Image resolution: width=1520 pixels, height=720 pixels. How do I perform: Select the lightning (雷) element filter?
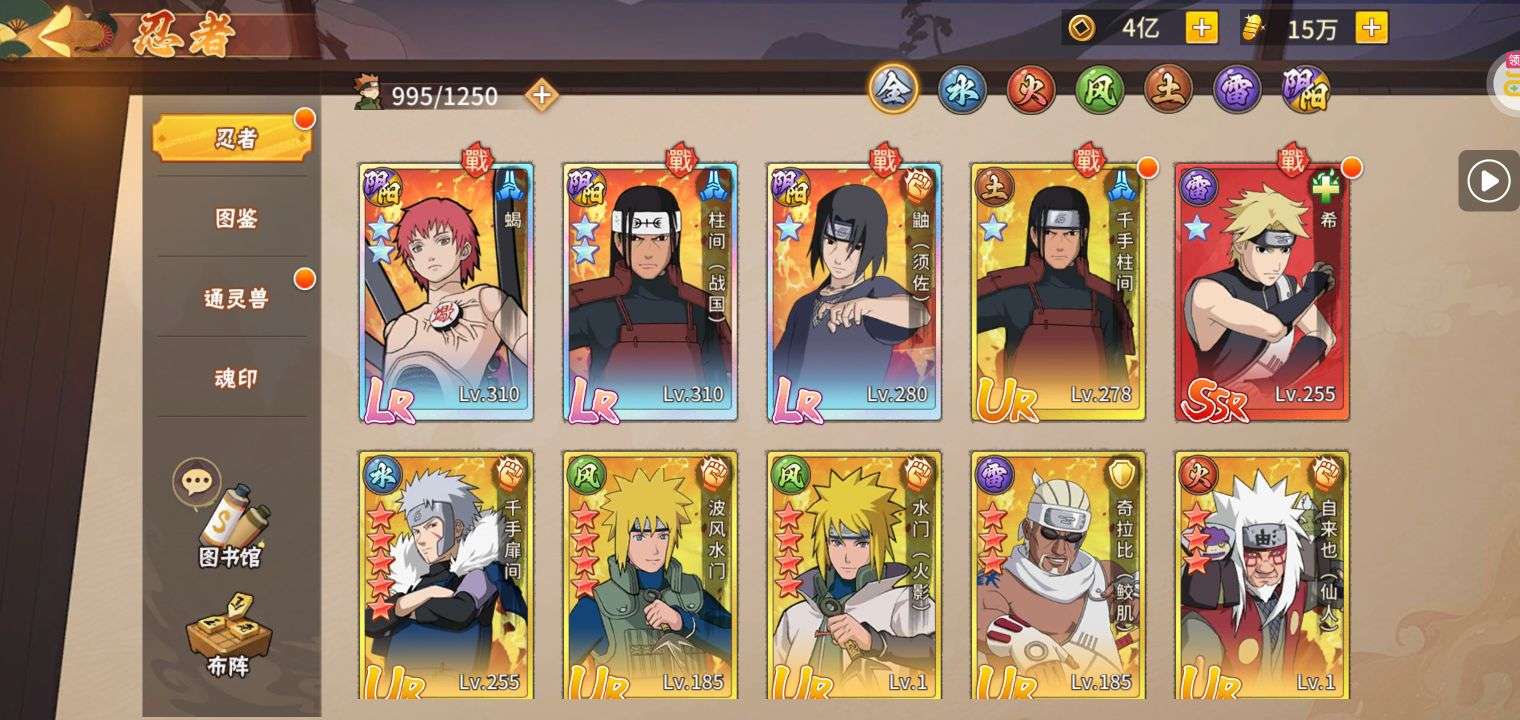(x=1238, y=91)
